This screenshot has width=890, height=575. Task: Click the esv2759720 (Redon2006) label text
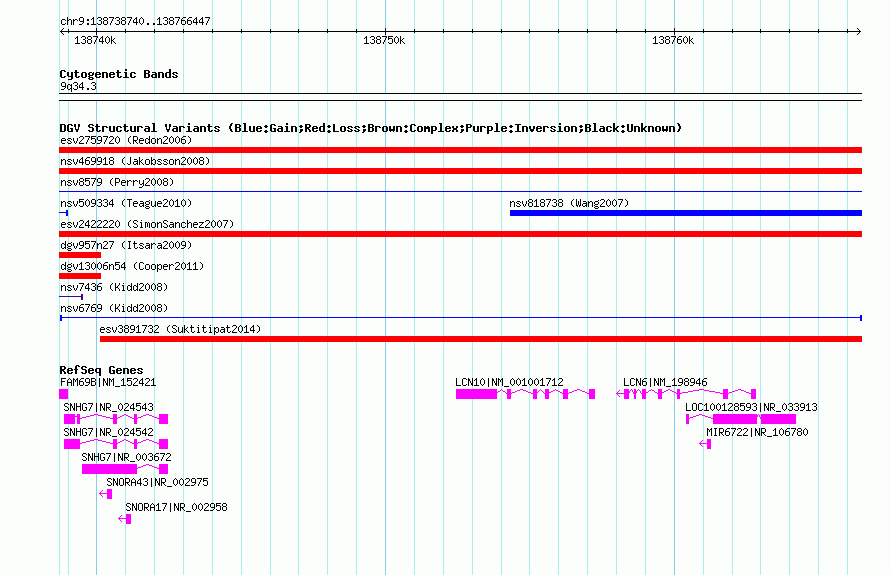[126, 140]
